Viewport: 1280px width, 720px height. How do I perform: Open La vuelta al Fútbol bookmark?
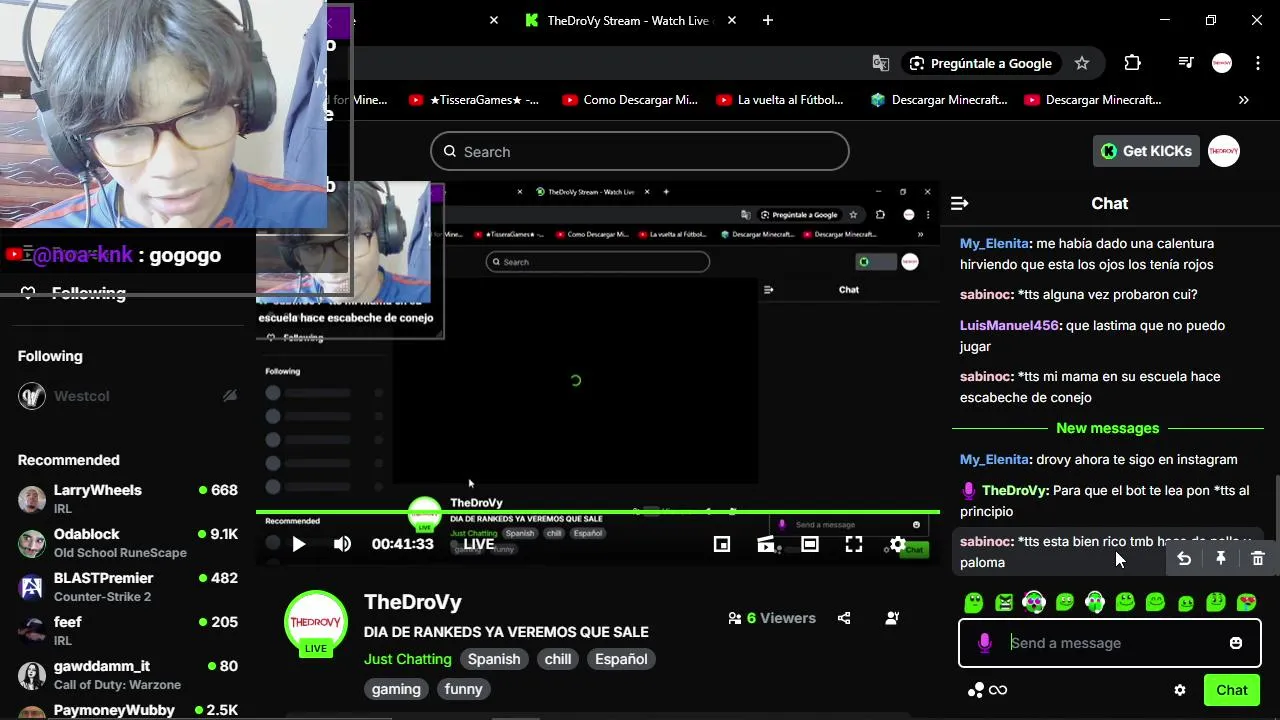click(x=780, y=100)
